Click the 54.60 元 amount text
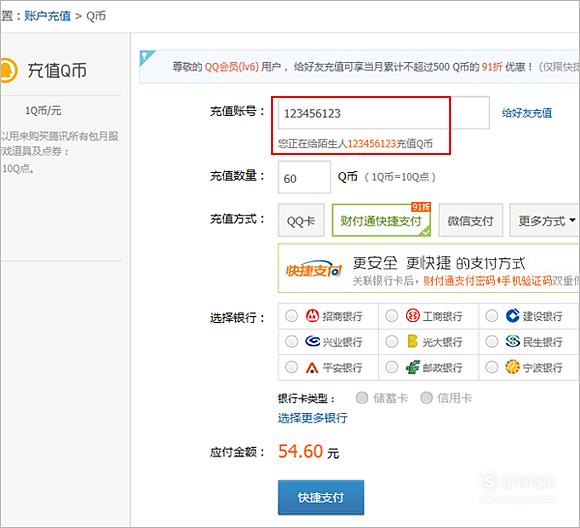The image size is (580, 528). coord(308,451)
